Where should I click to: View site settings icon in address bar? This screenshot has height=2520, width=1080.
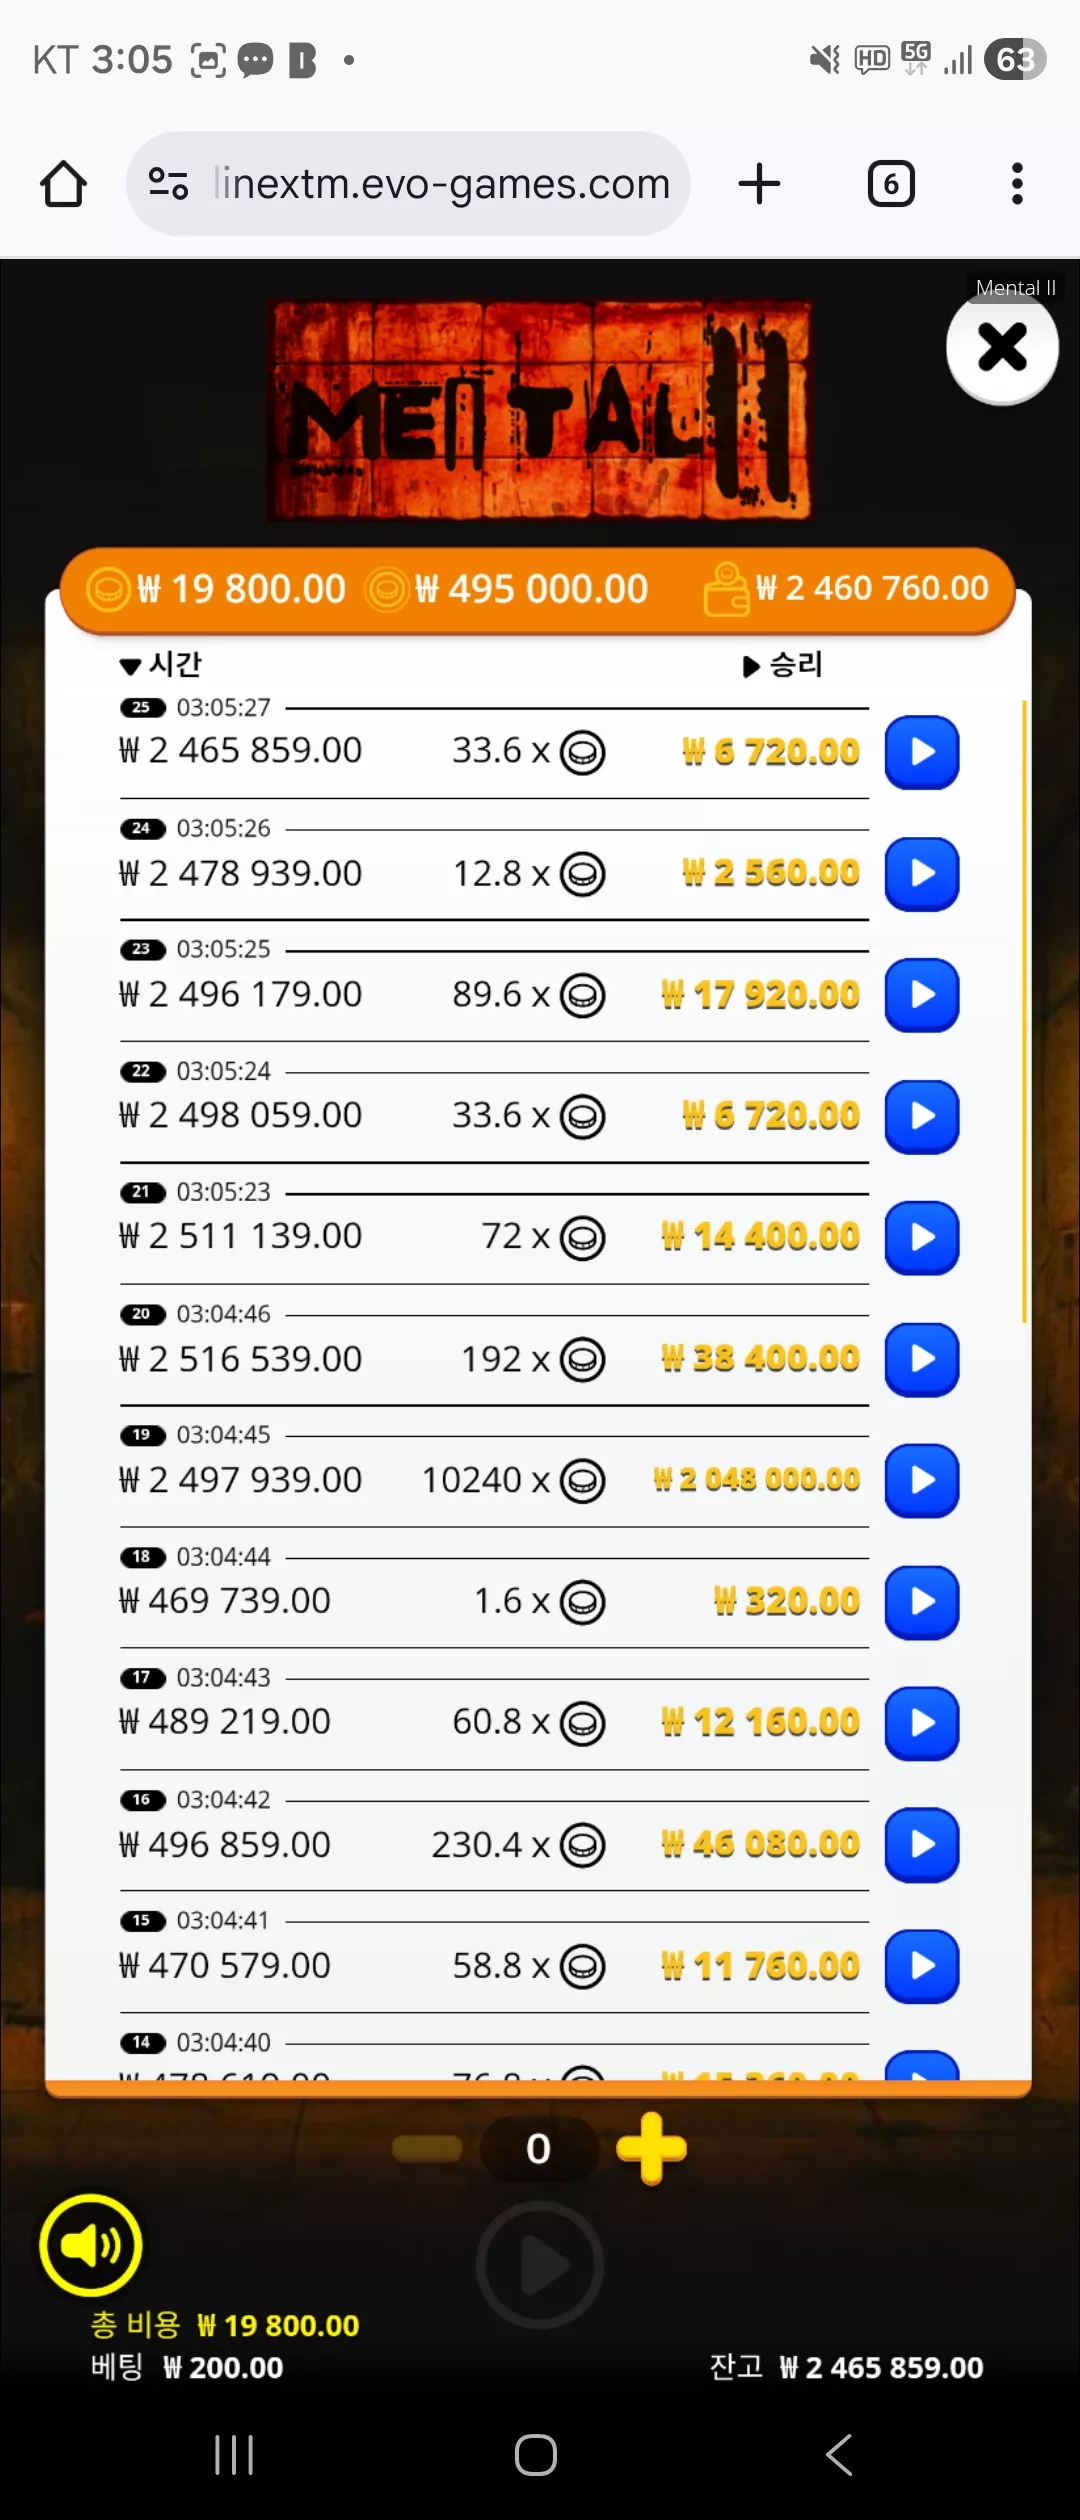[168, 184]
